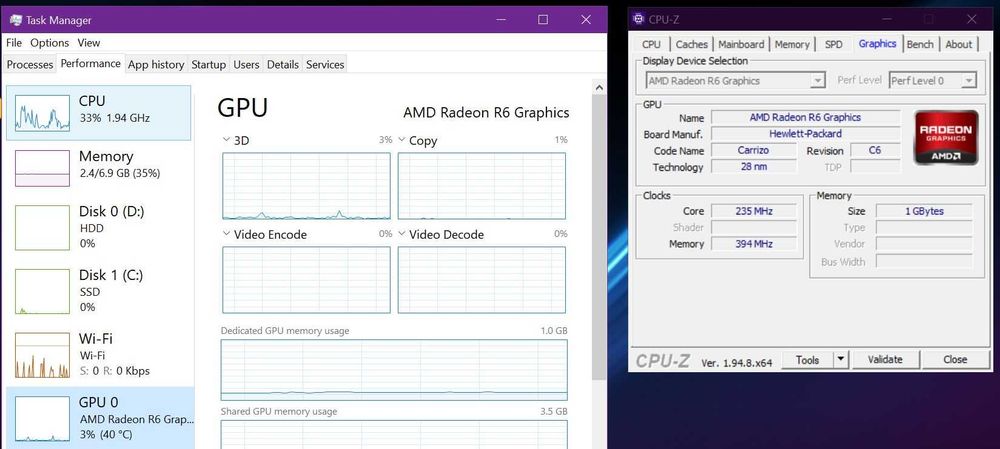
Task: Click the Task Manager vertical scrollbar thumb
Action: [x=599, y=236]
